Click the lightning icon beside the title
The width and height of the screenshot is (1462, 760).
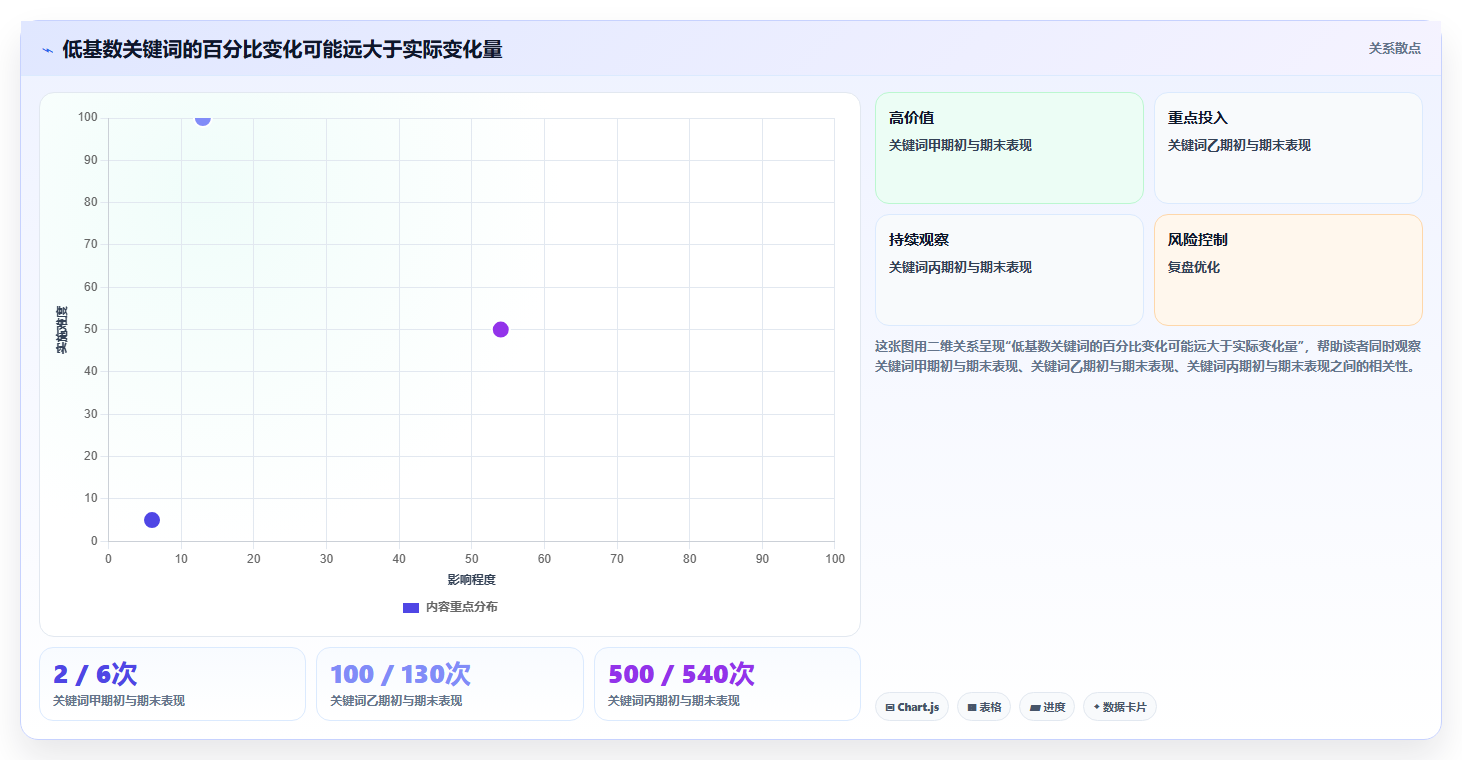47,50
